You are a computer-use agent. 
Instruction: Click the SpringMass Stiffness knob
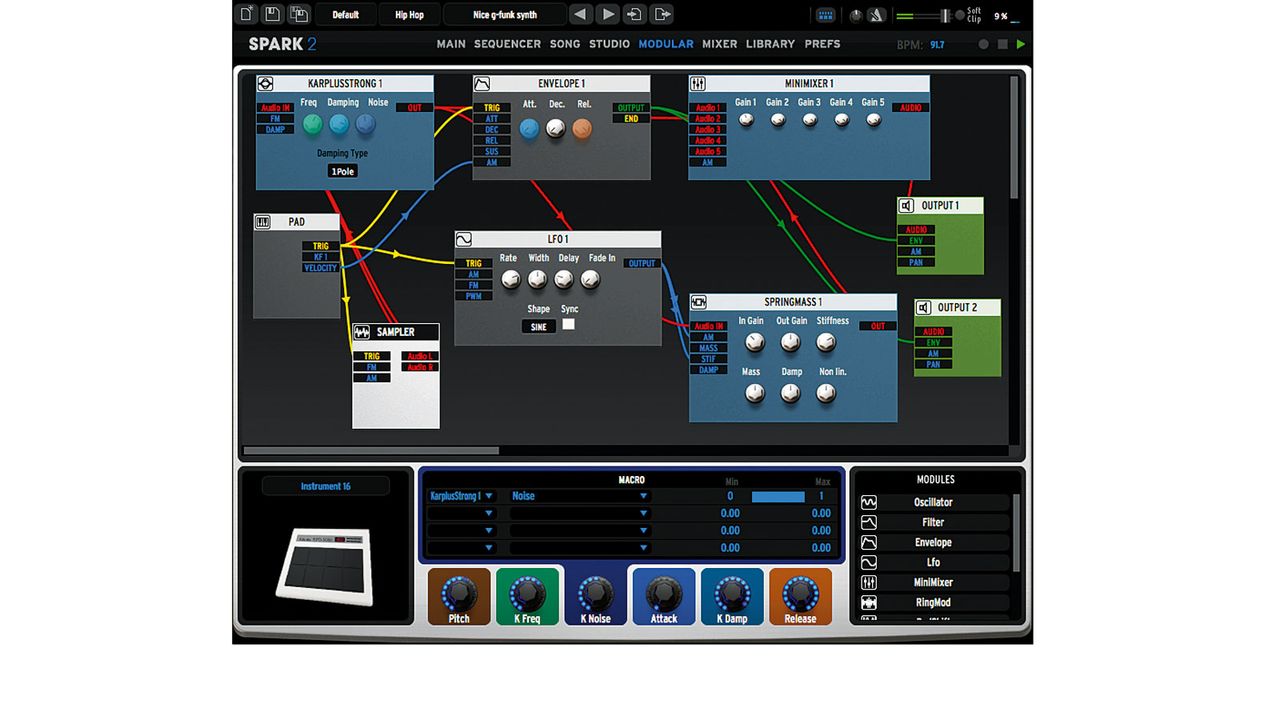(x=826, y=342)
